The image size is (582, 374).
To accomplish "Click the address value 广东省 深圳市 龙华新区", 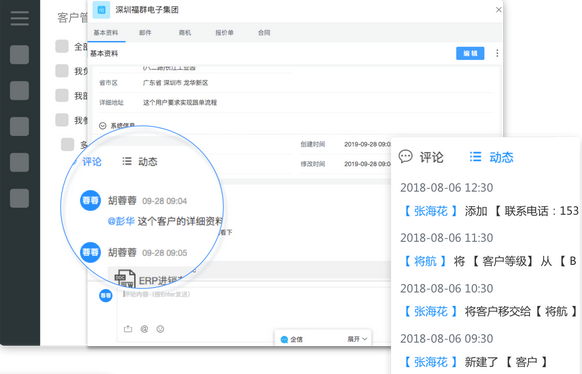I will (176, 83).
